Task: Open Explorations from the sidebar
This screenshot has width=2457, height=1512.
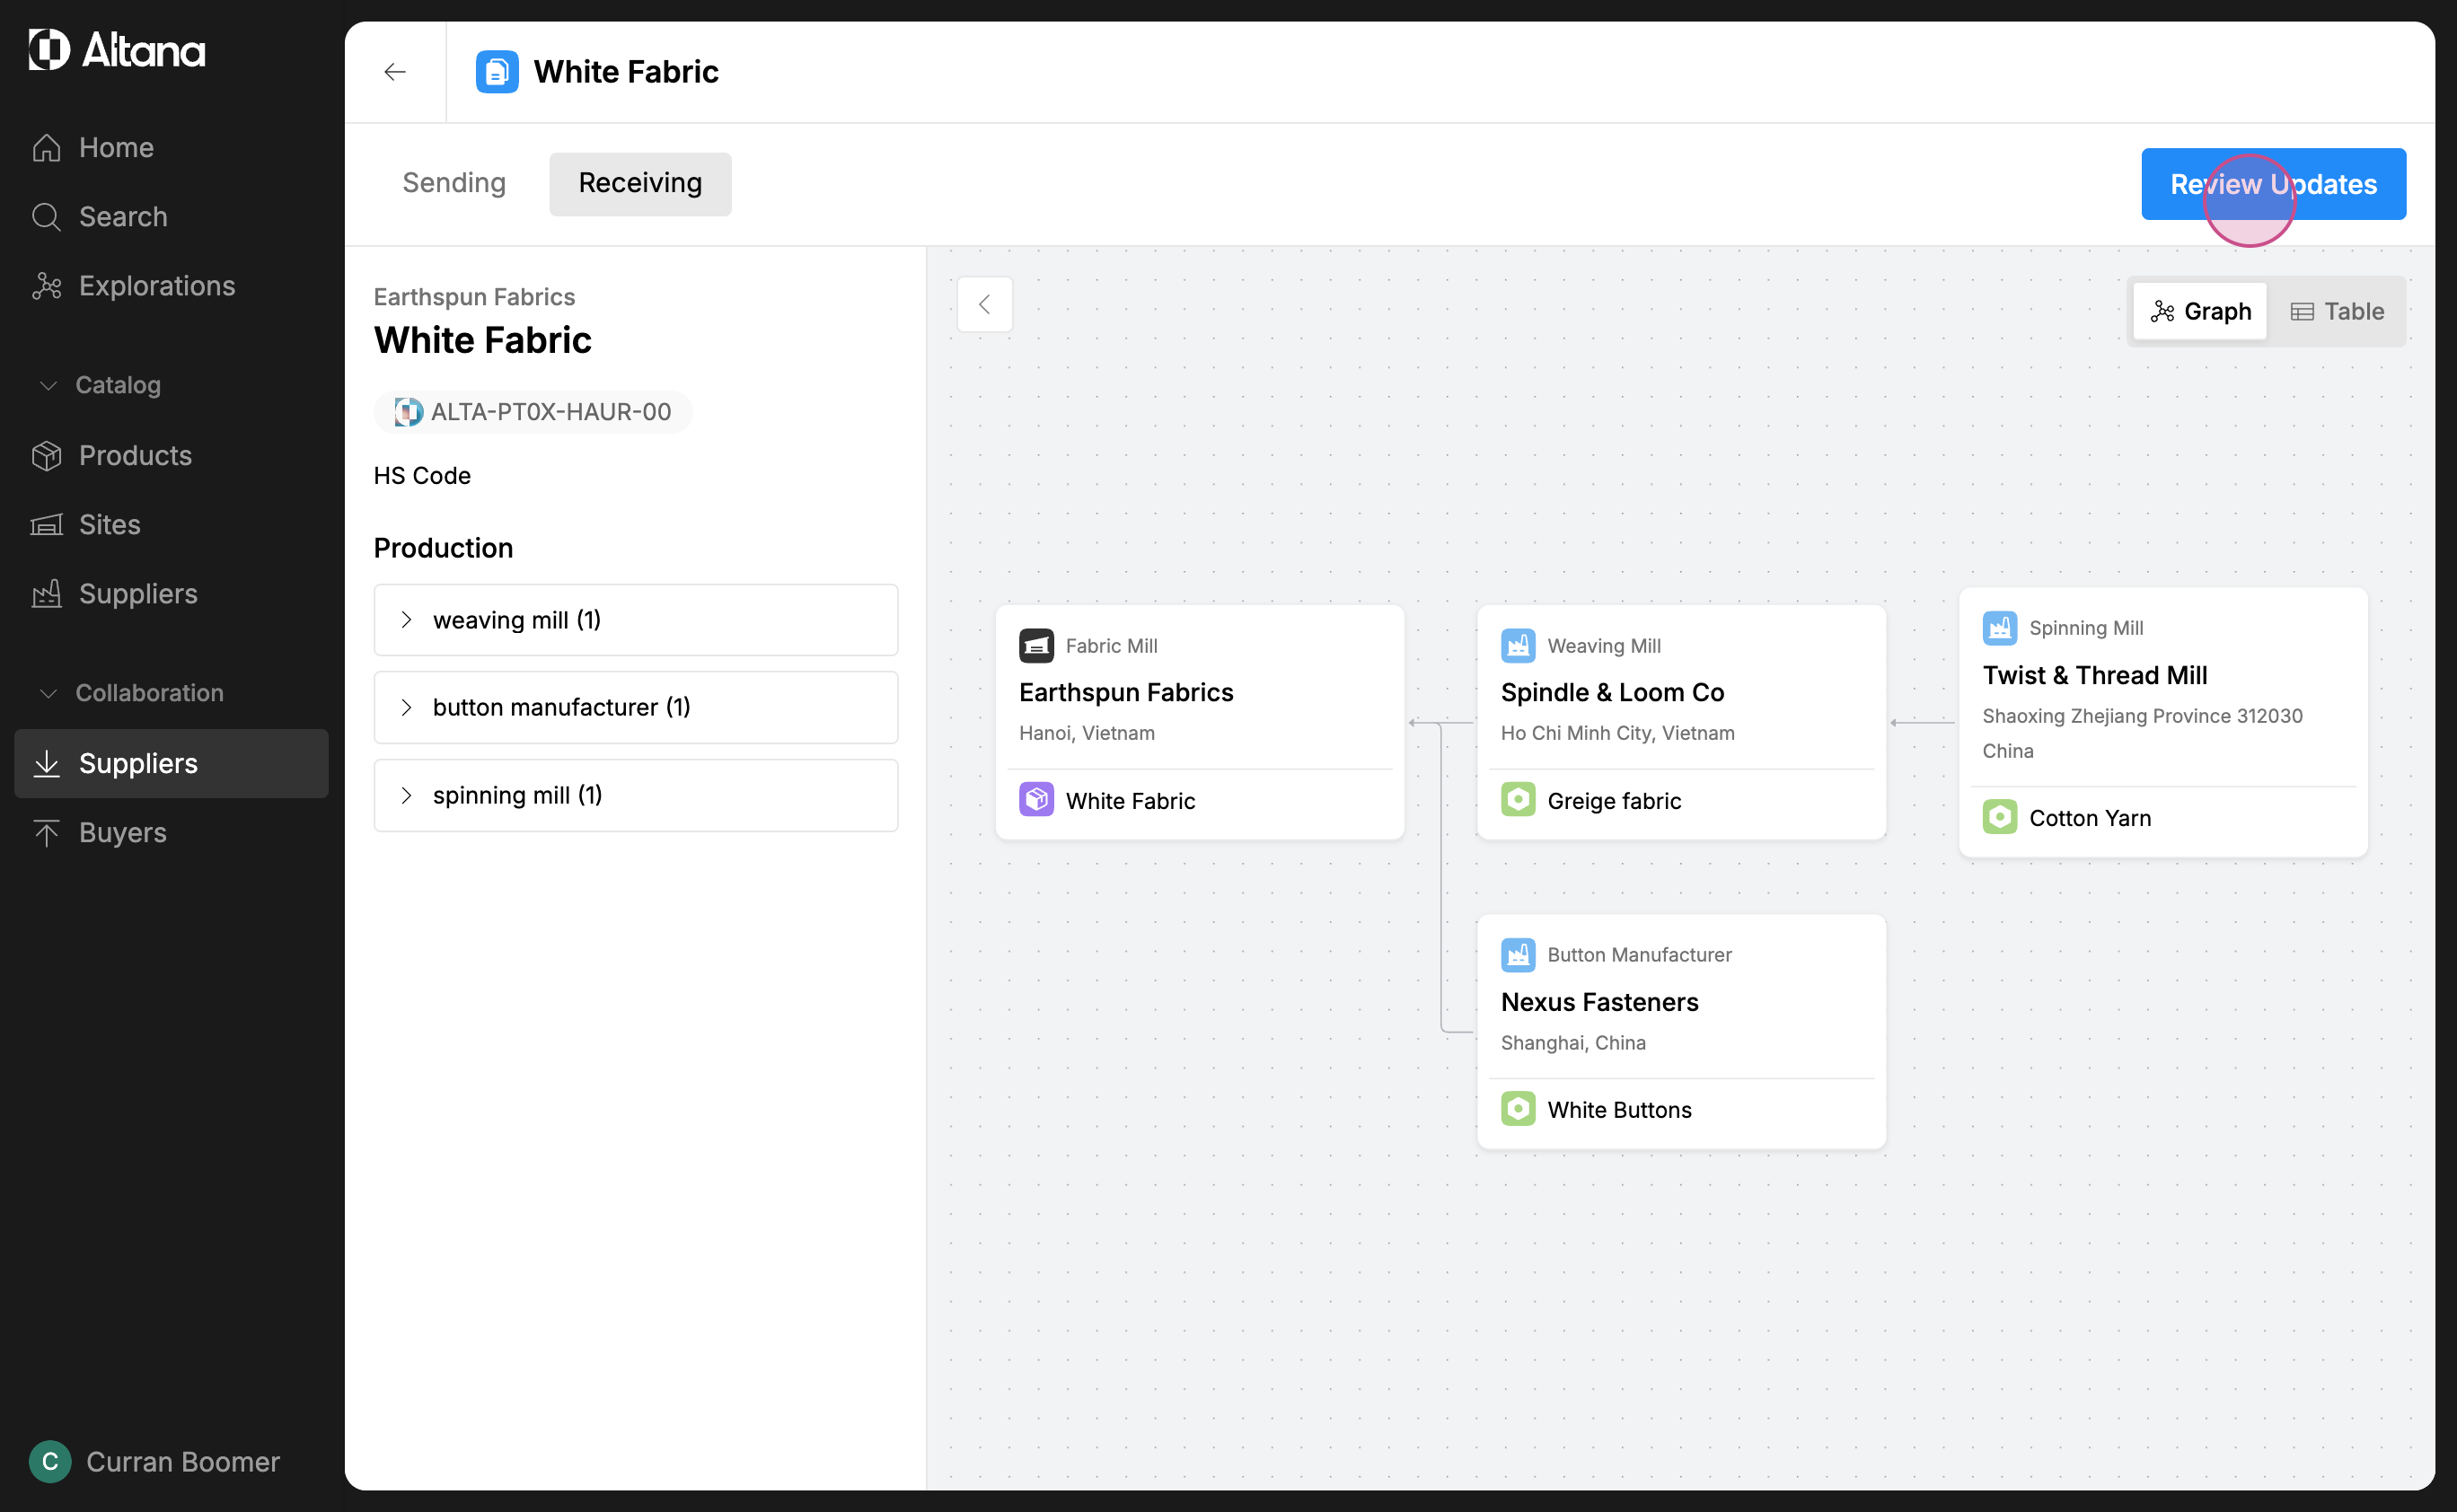Action: tap(156, 286)
